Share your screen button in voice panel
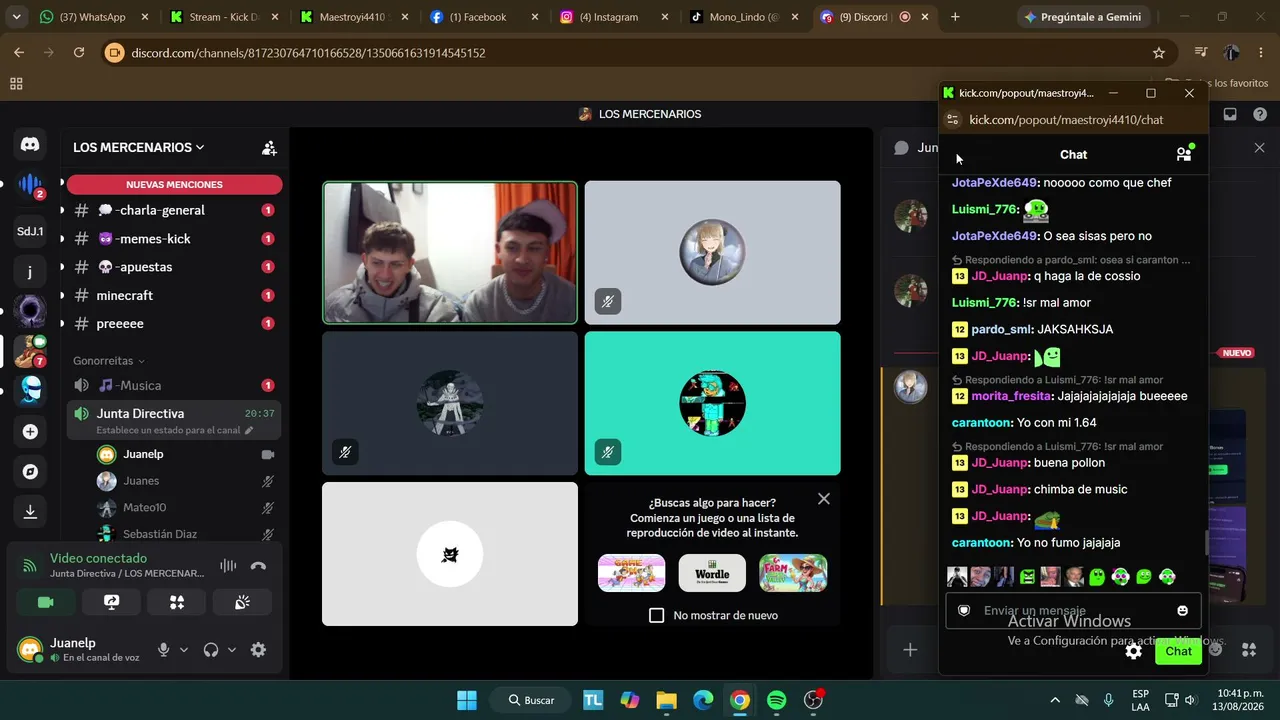1280x720 pixels. (111, 602)
